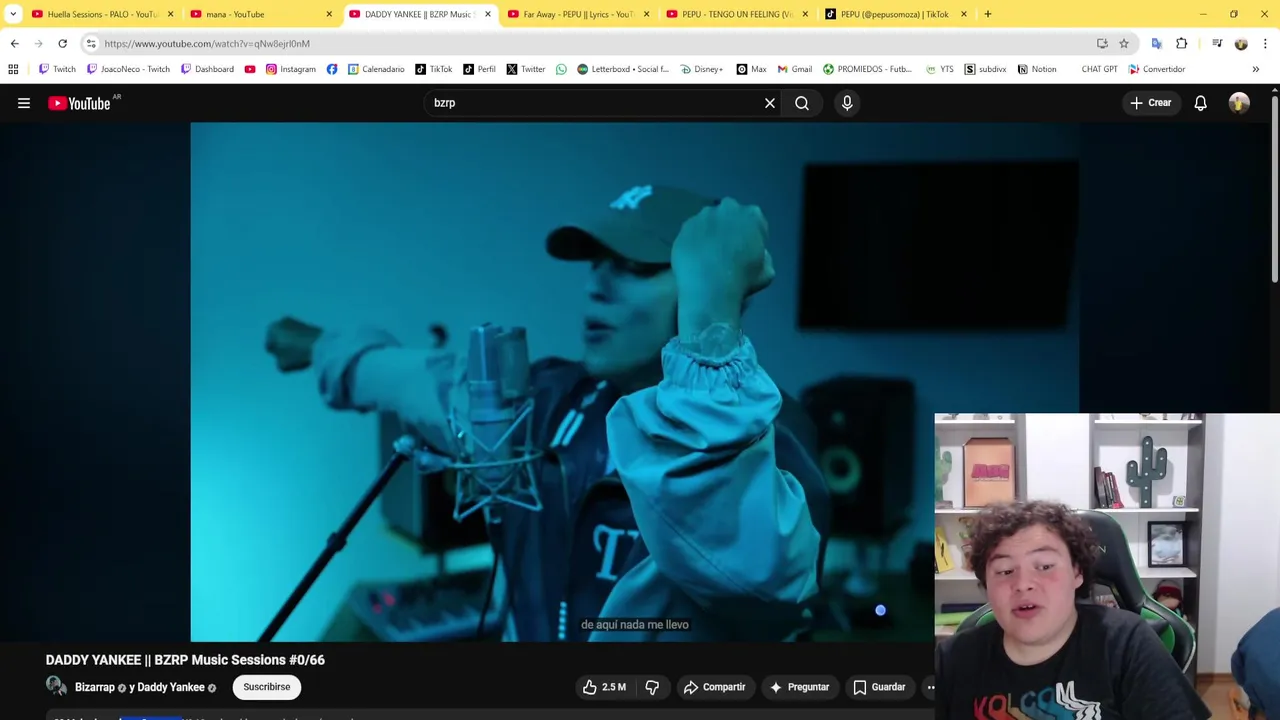Expand hidden bookmarks chevron
The image size is (1280, 720).
pyautogui.click(x=1256, y=69)
